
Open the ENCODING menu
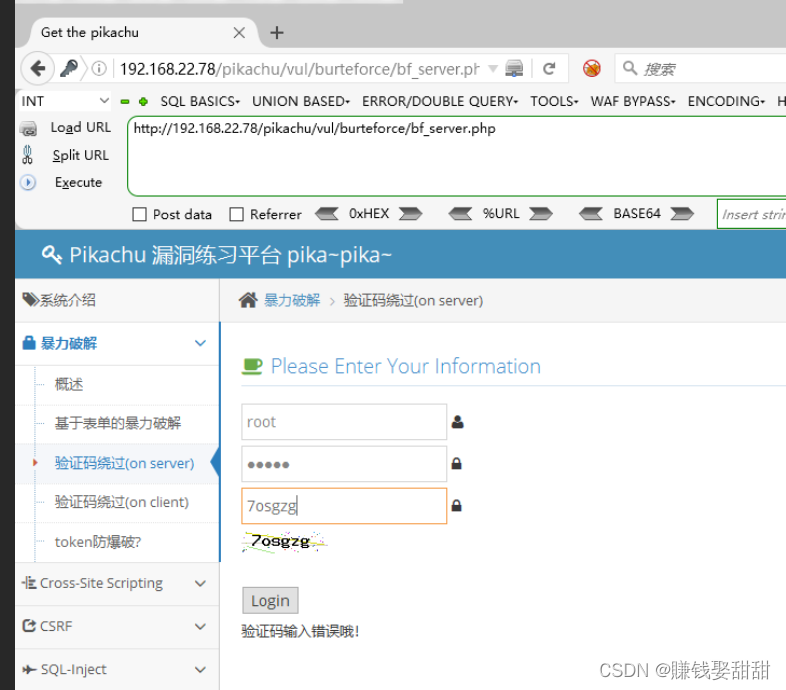tap(726, 101)
